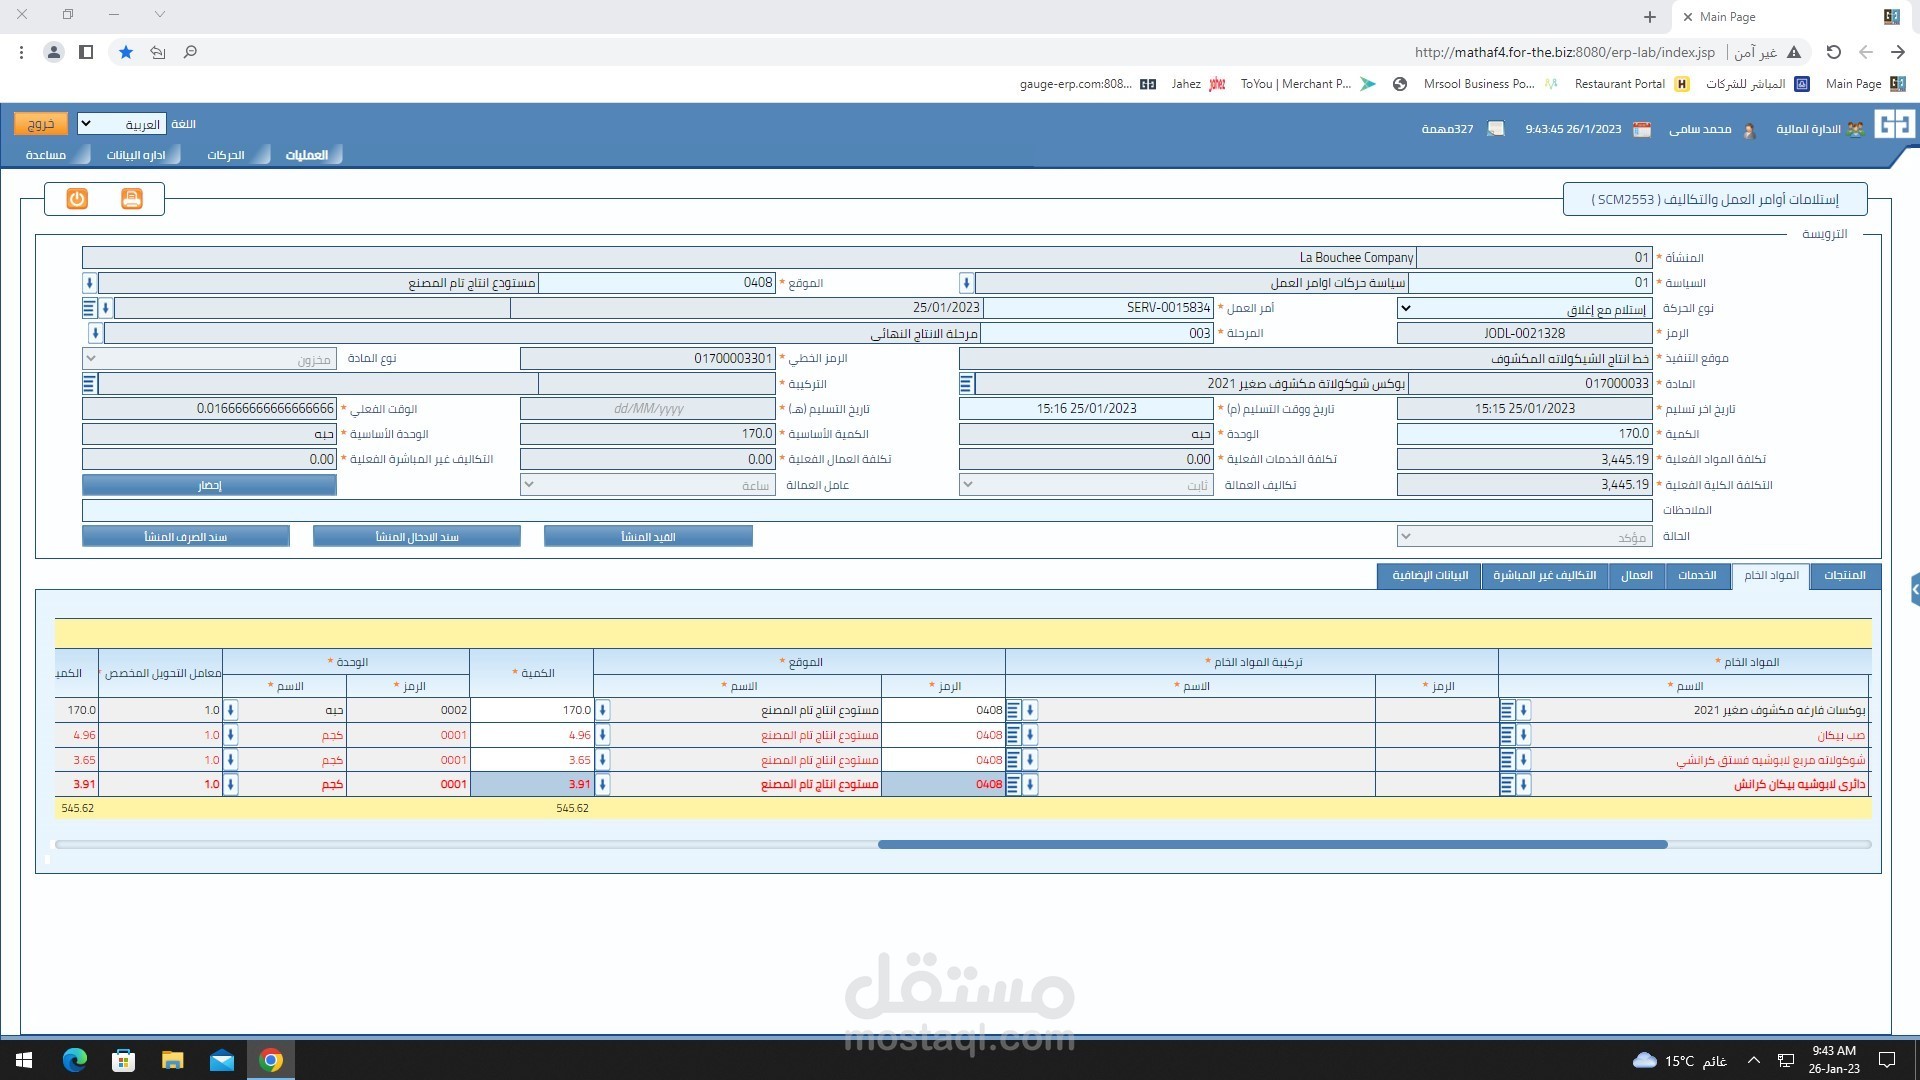
Task: Open the Windows Start menu
Action: point(24,1060)
